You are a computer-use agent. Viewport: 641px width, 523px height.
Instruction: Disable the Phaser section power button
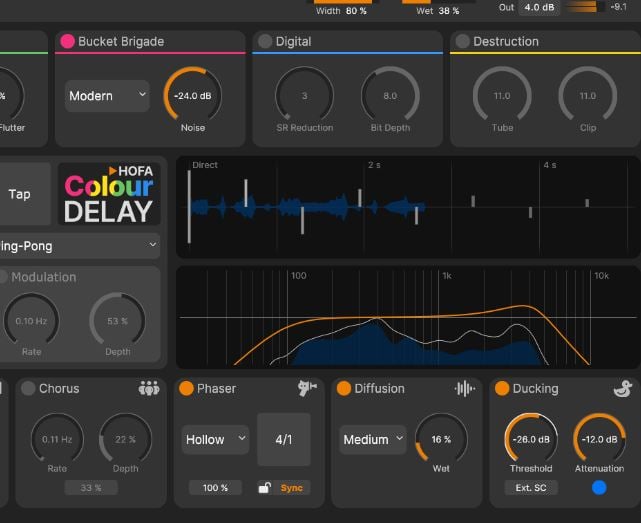pos(186,388)
